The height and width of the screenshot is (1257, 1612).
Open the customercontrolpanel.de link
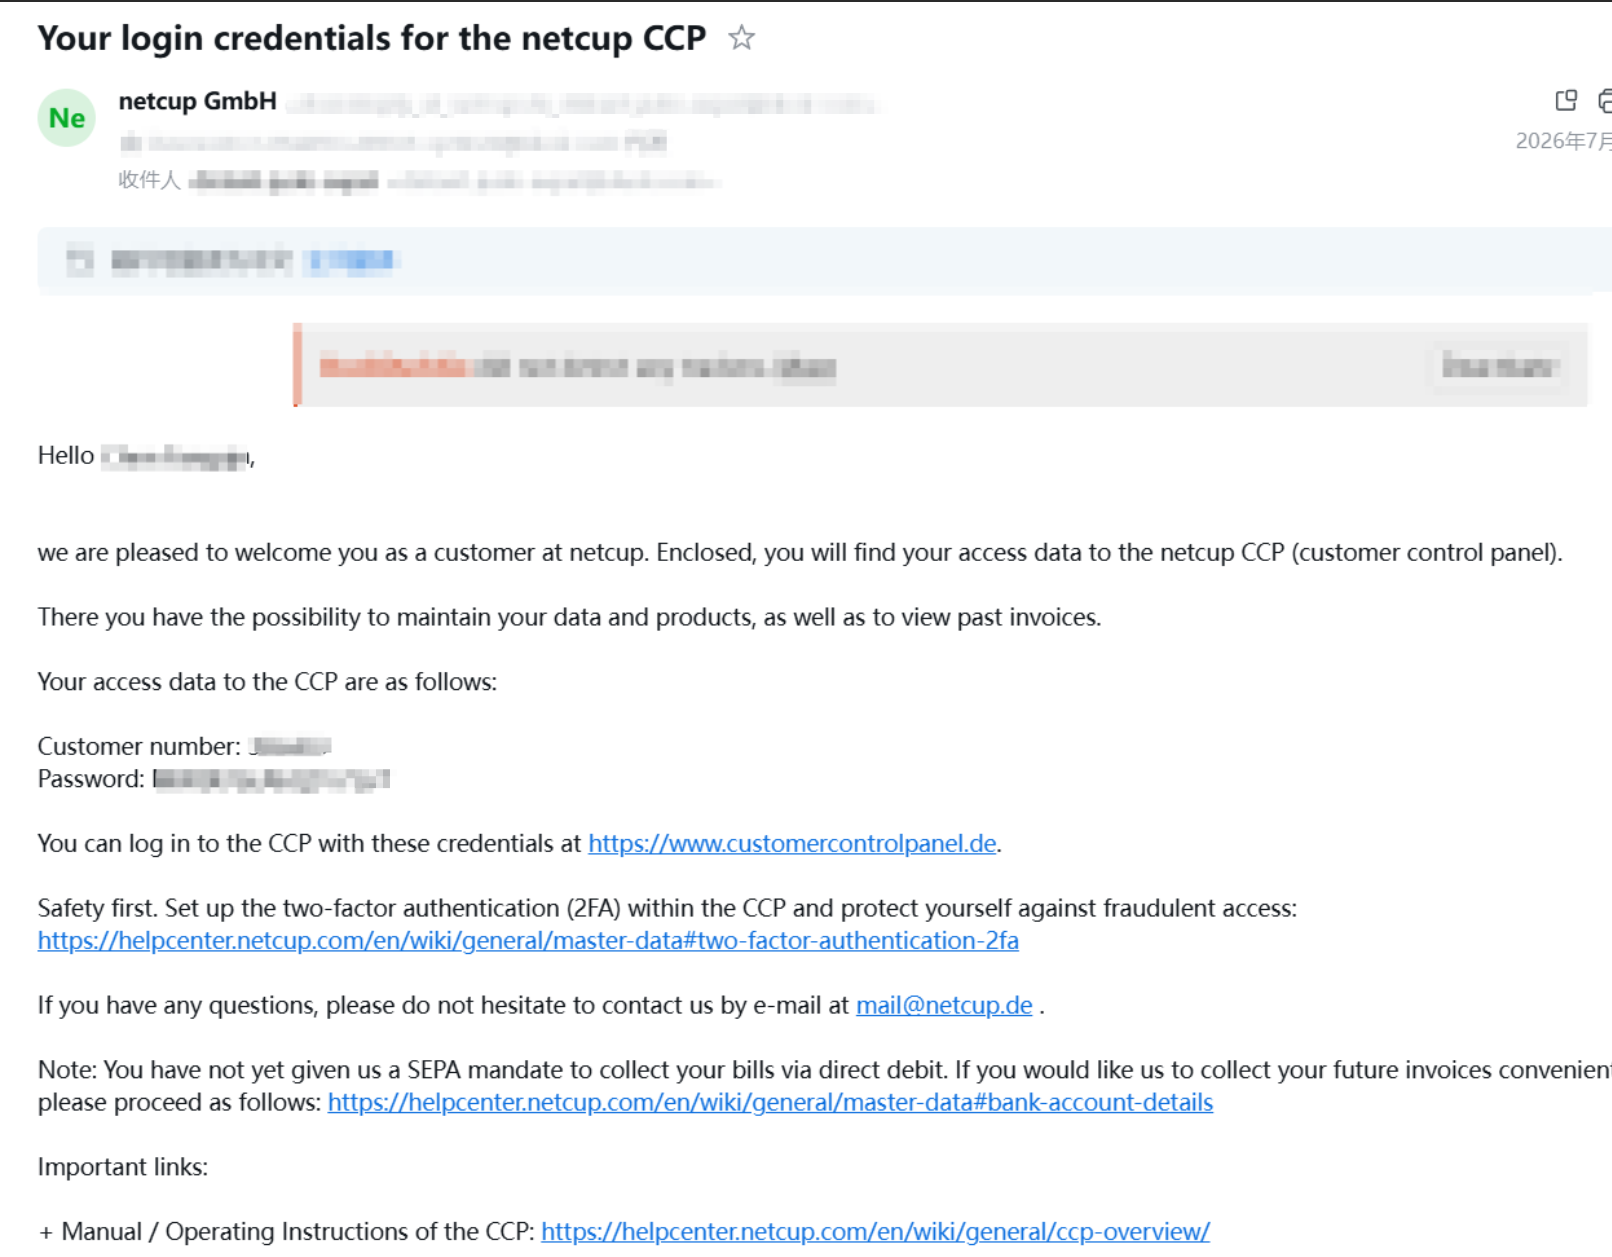tap(792, 844)
